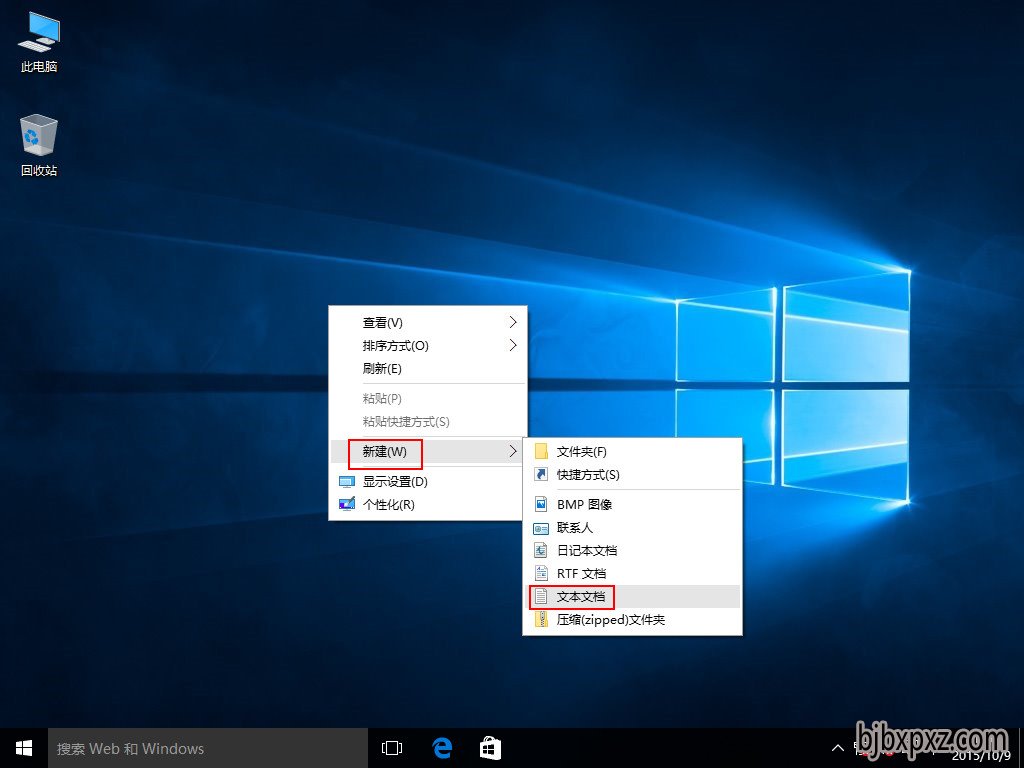This screenshot has height=768, width=1024.
Task: Create a new 快捷方式(S)
Action: pos(633,475)
